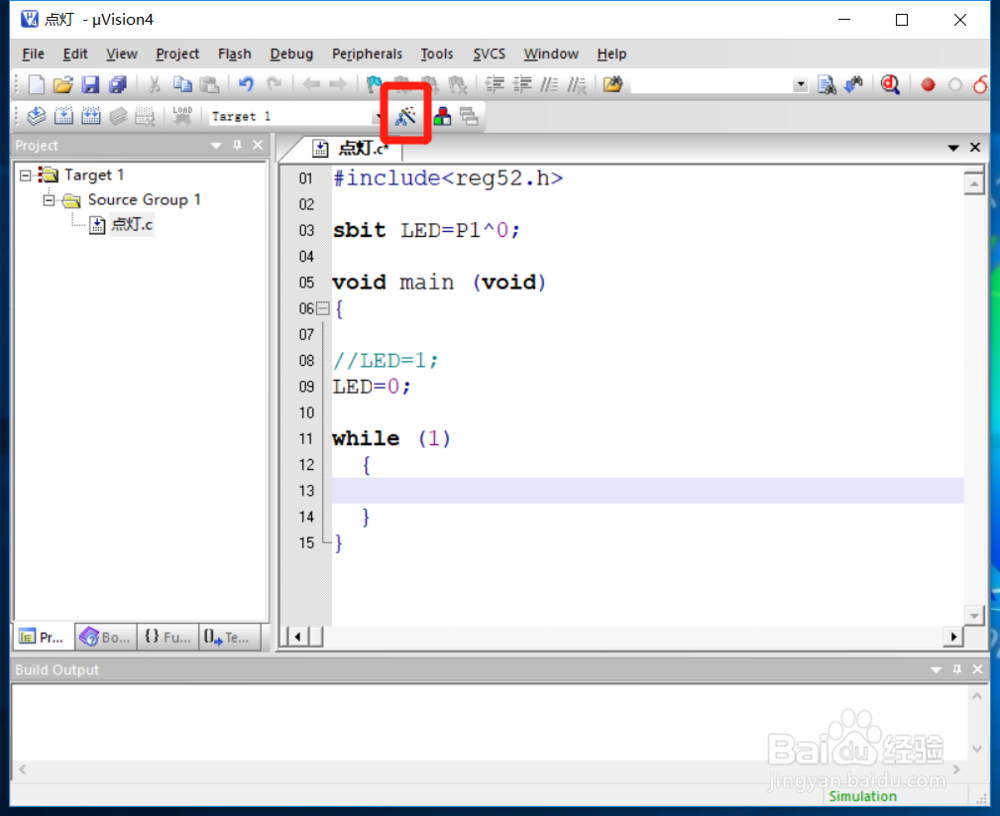
Task: Close the editor document tab area
Action: coord(975,147)
